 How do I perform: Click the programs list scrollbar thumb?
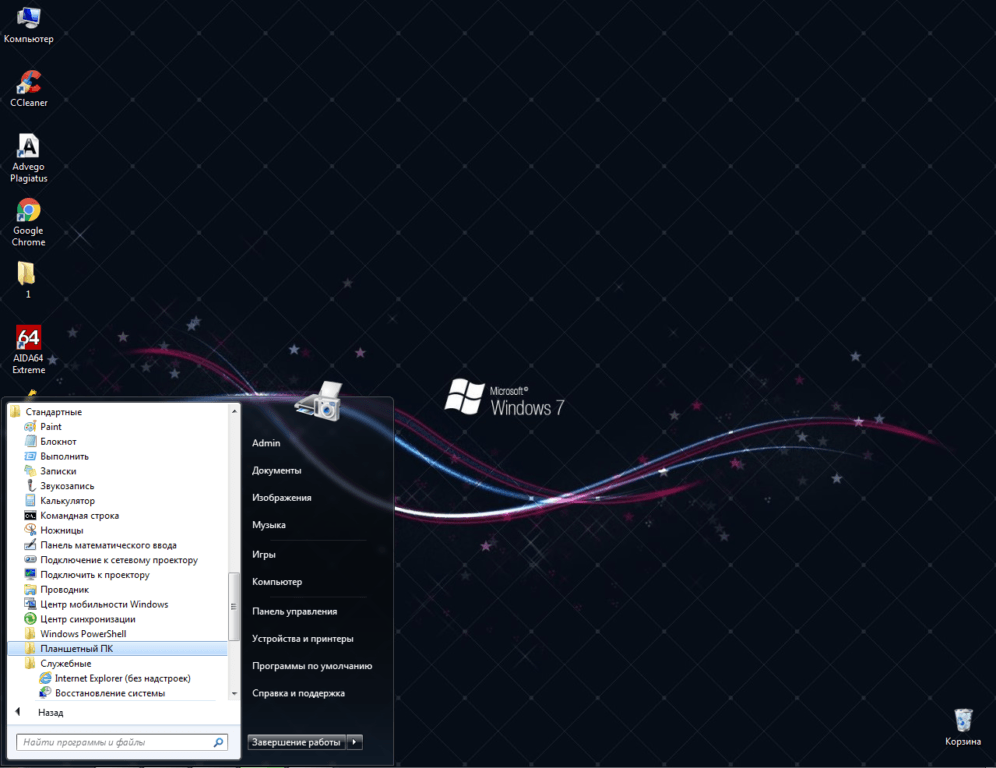coord(234,607)
